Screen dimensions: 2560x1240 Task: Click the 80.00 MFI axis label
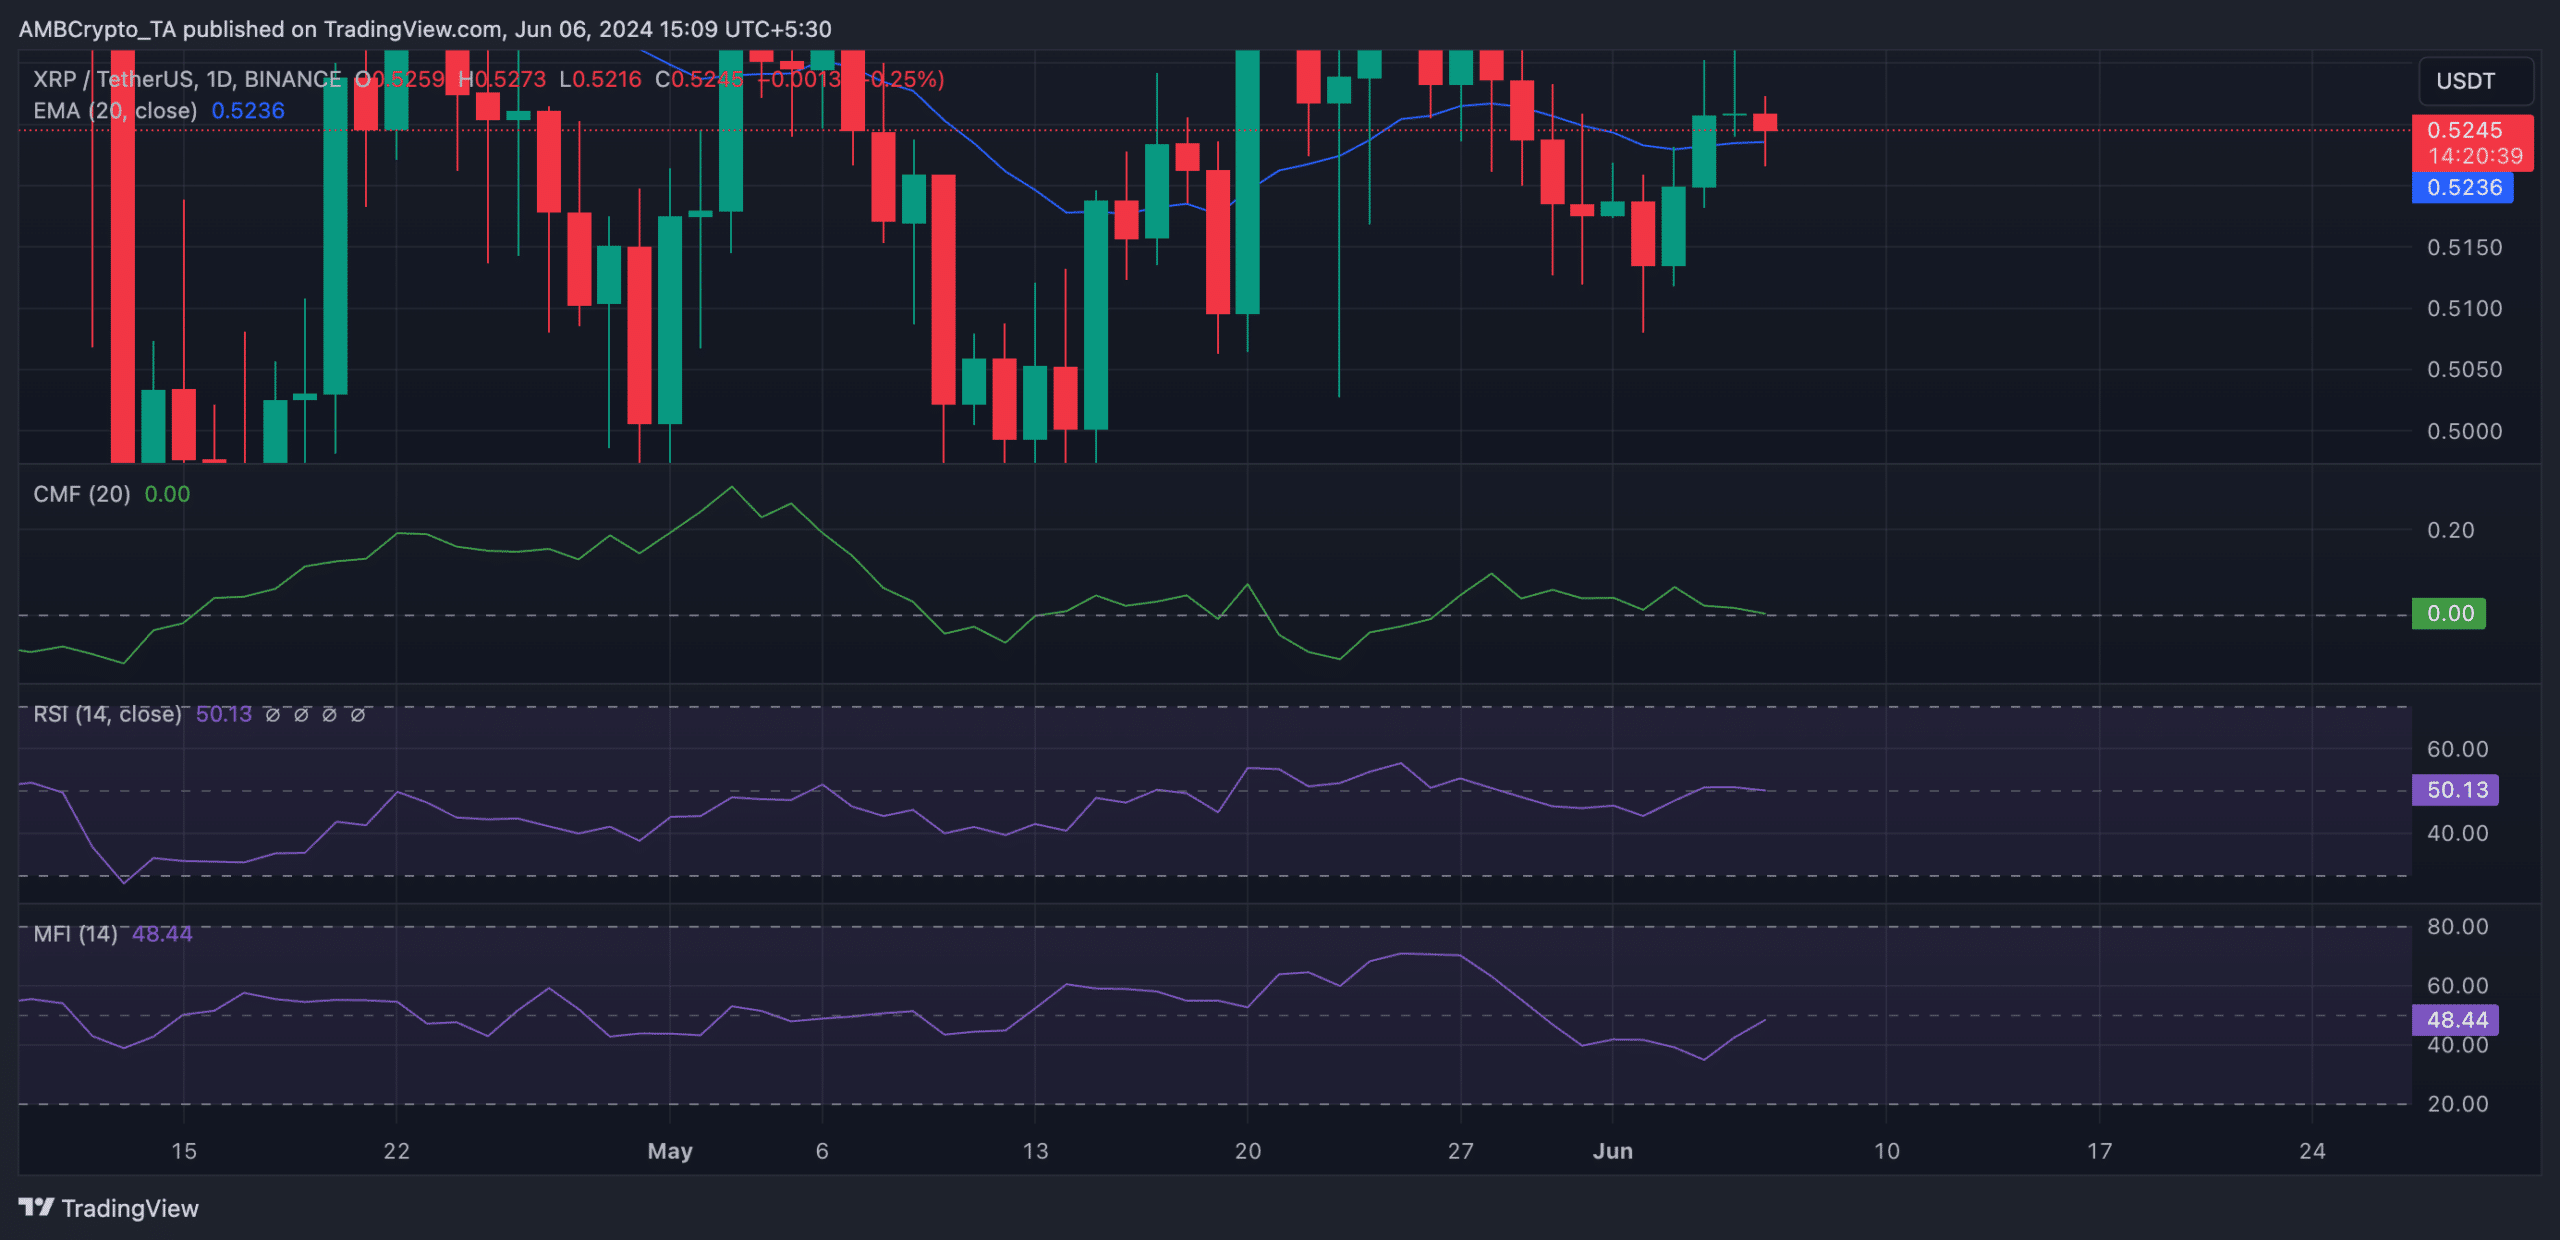pos(2458,926)
